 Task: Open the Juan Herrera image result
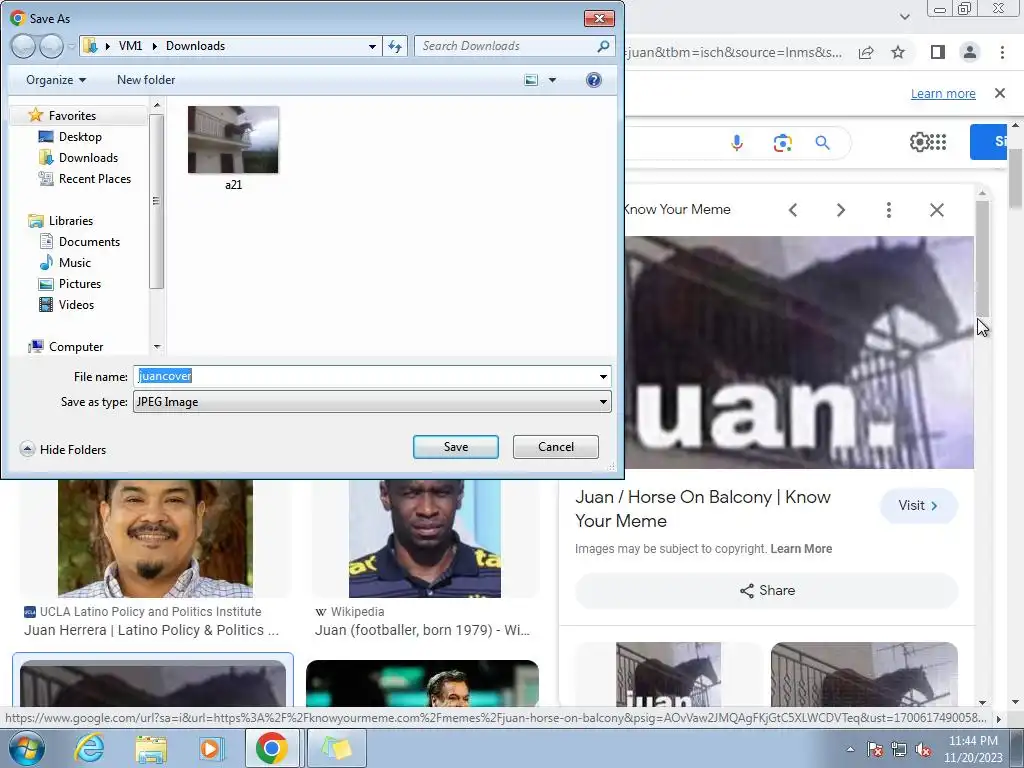(x=155, y=539)
